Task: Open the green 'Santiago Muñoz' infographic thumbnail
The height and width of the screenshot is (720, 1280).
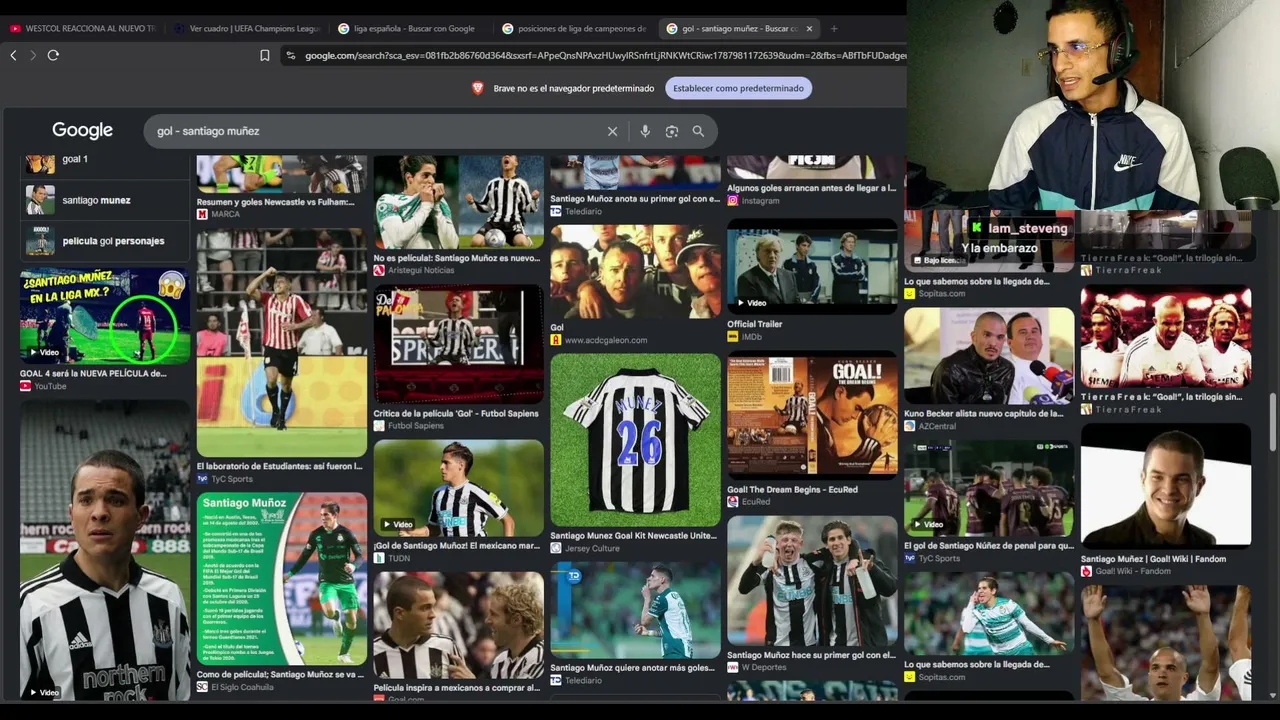Action: (x=282, y=579)
